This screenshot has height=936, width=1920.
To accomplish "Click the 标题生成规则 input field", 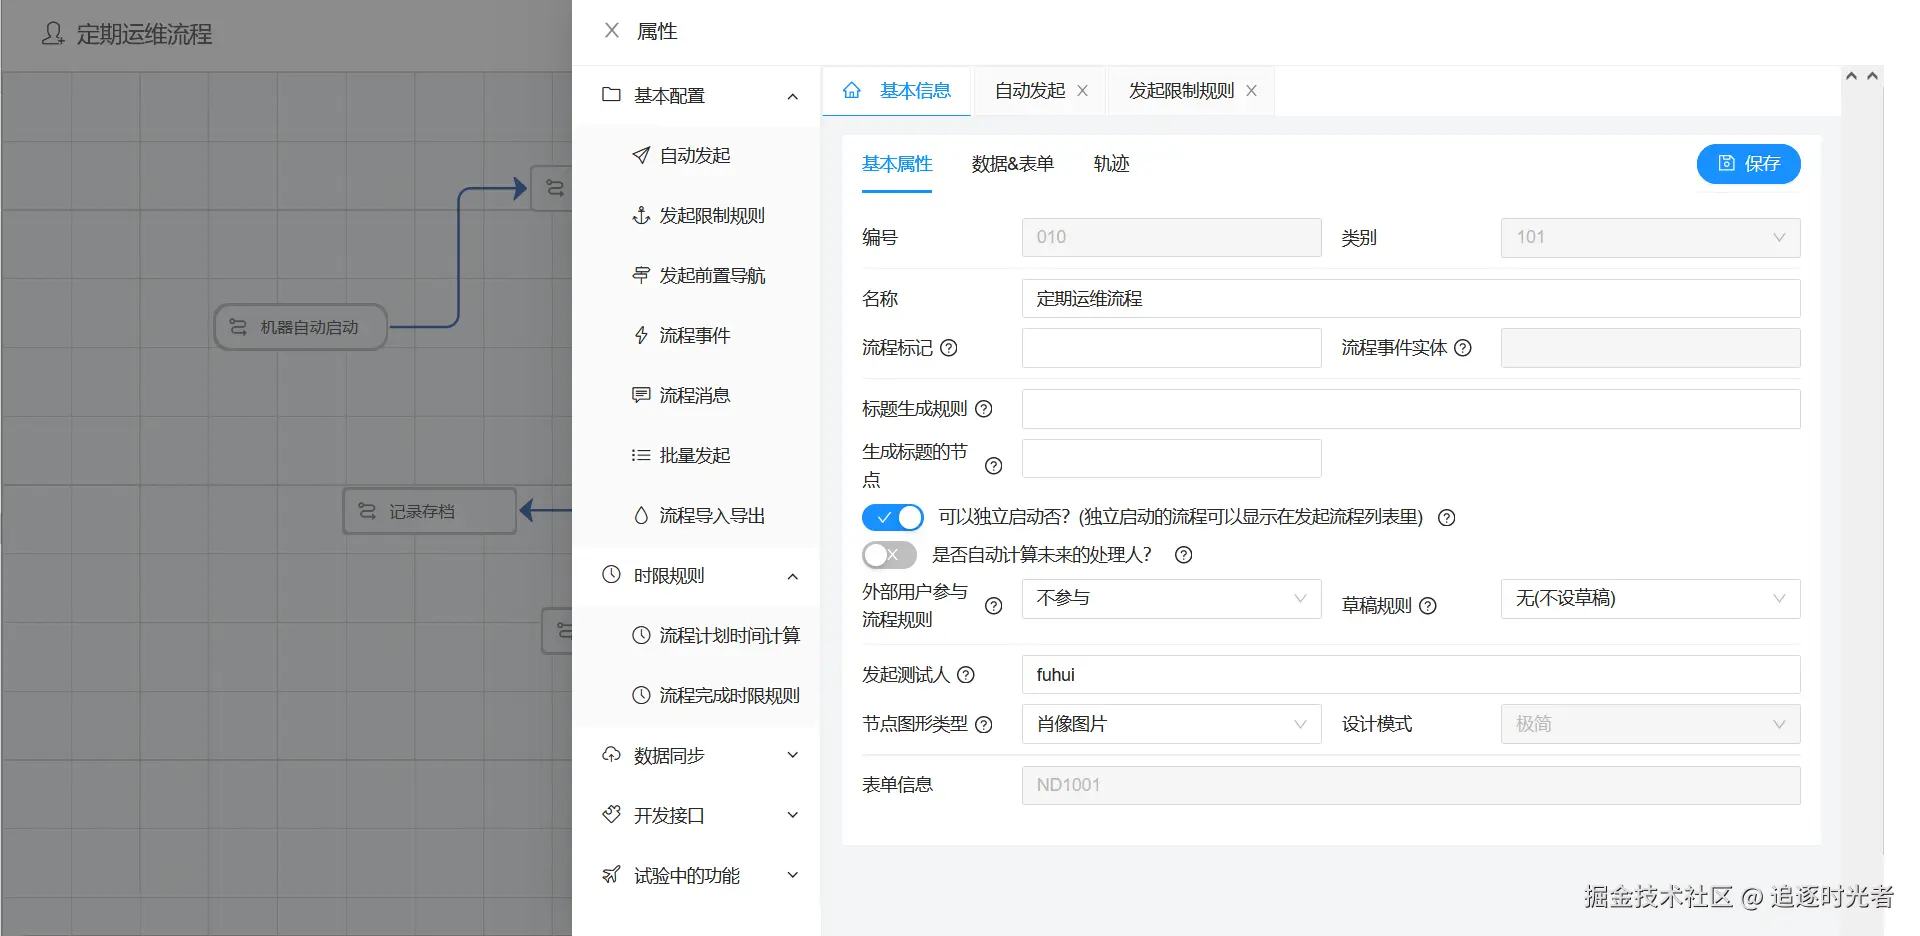I will (x=1411, y=409).
